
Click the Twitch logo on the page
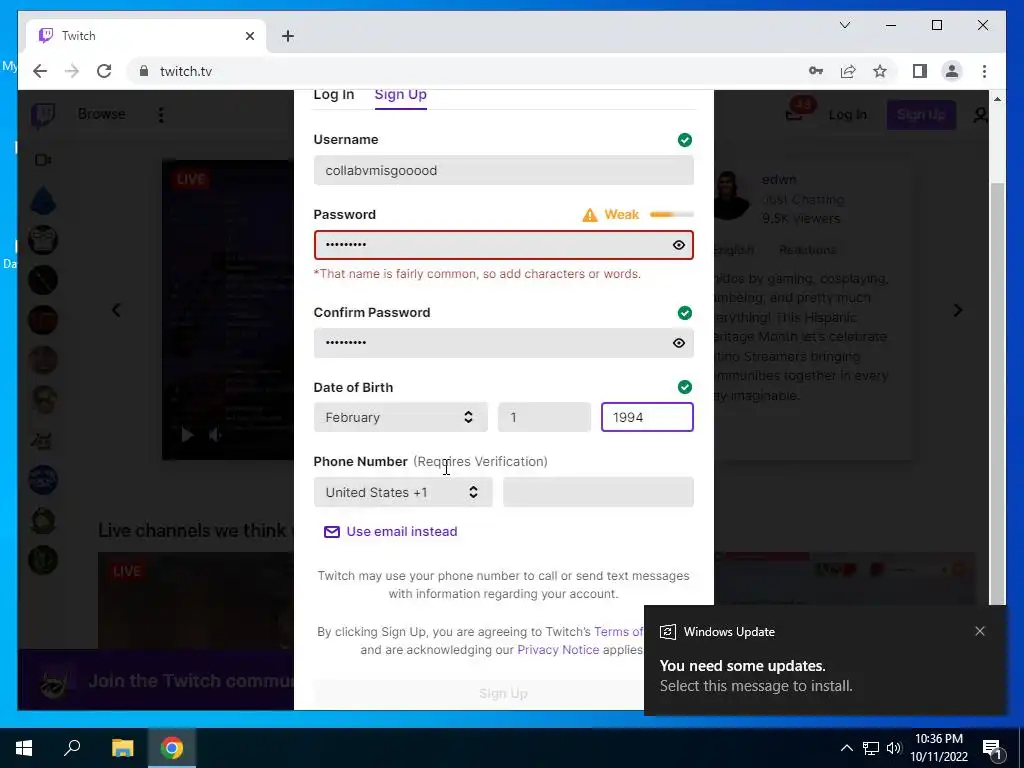pyautogui.click(x=43, y=116)
